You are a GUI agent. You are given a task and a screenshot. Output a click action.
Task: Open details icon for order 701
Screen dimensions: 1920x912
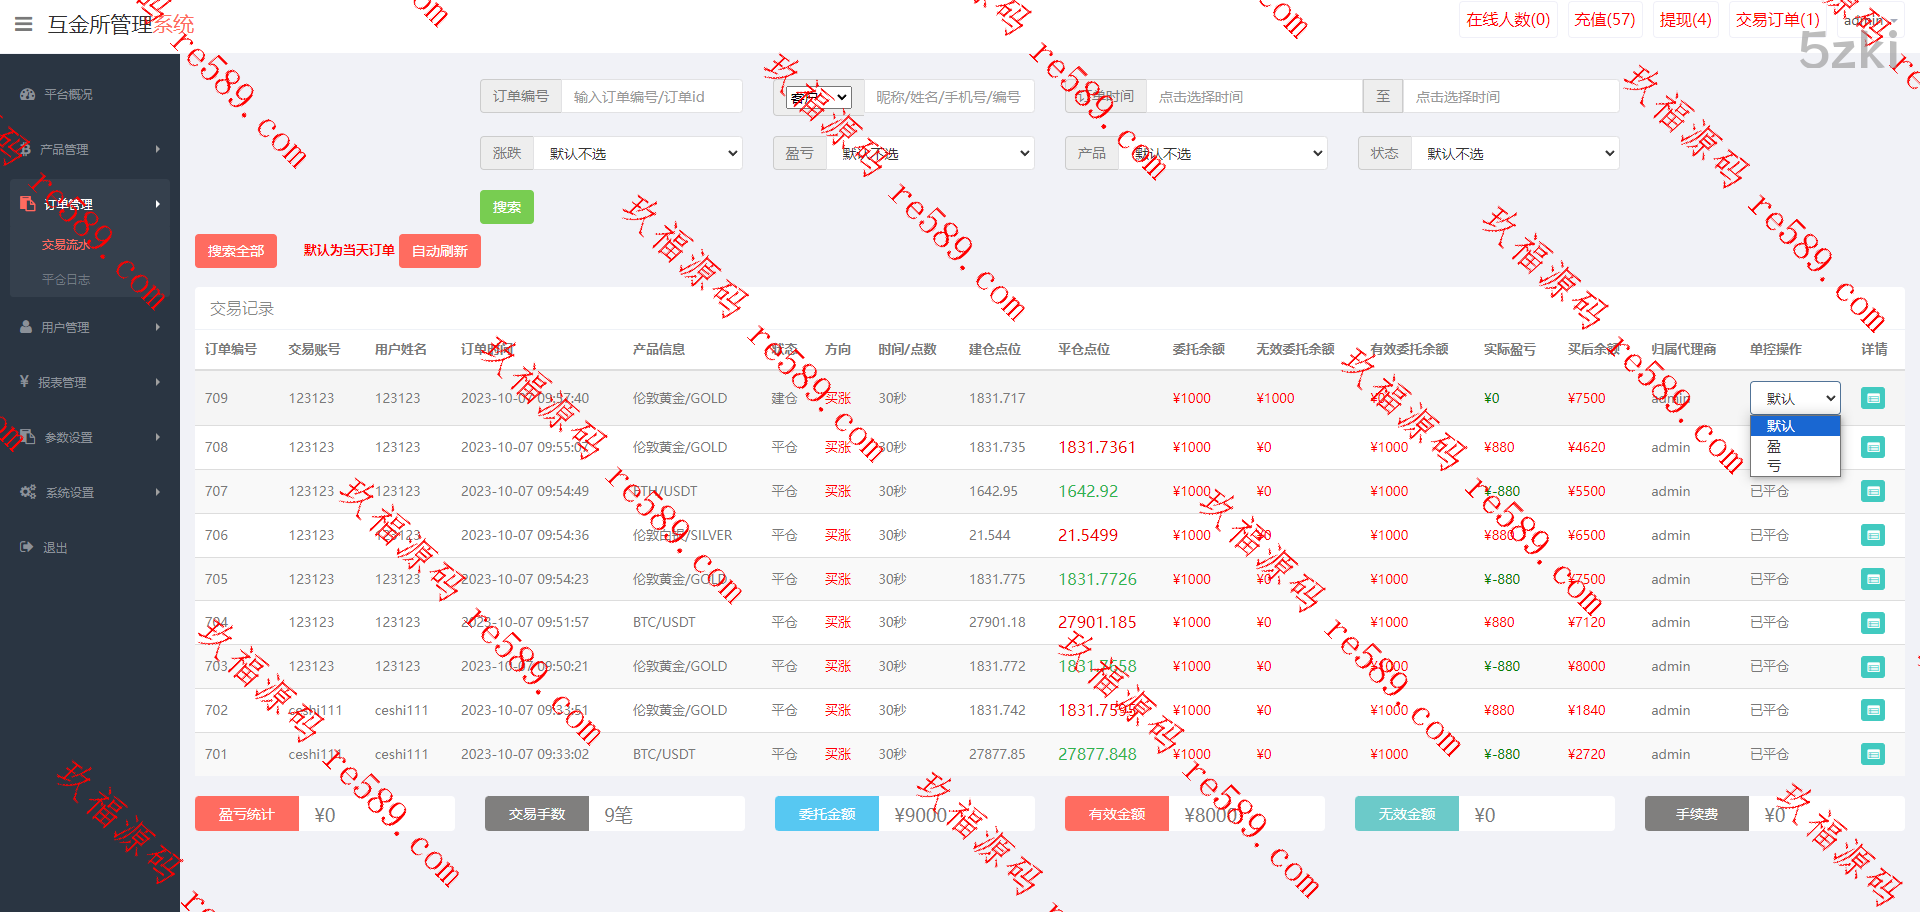click(1873, 754)
